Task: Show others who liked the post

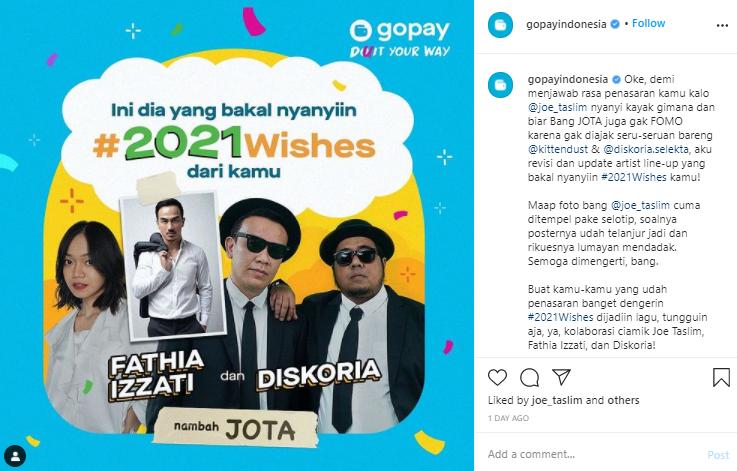Action: click(x=622, y=400)
